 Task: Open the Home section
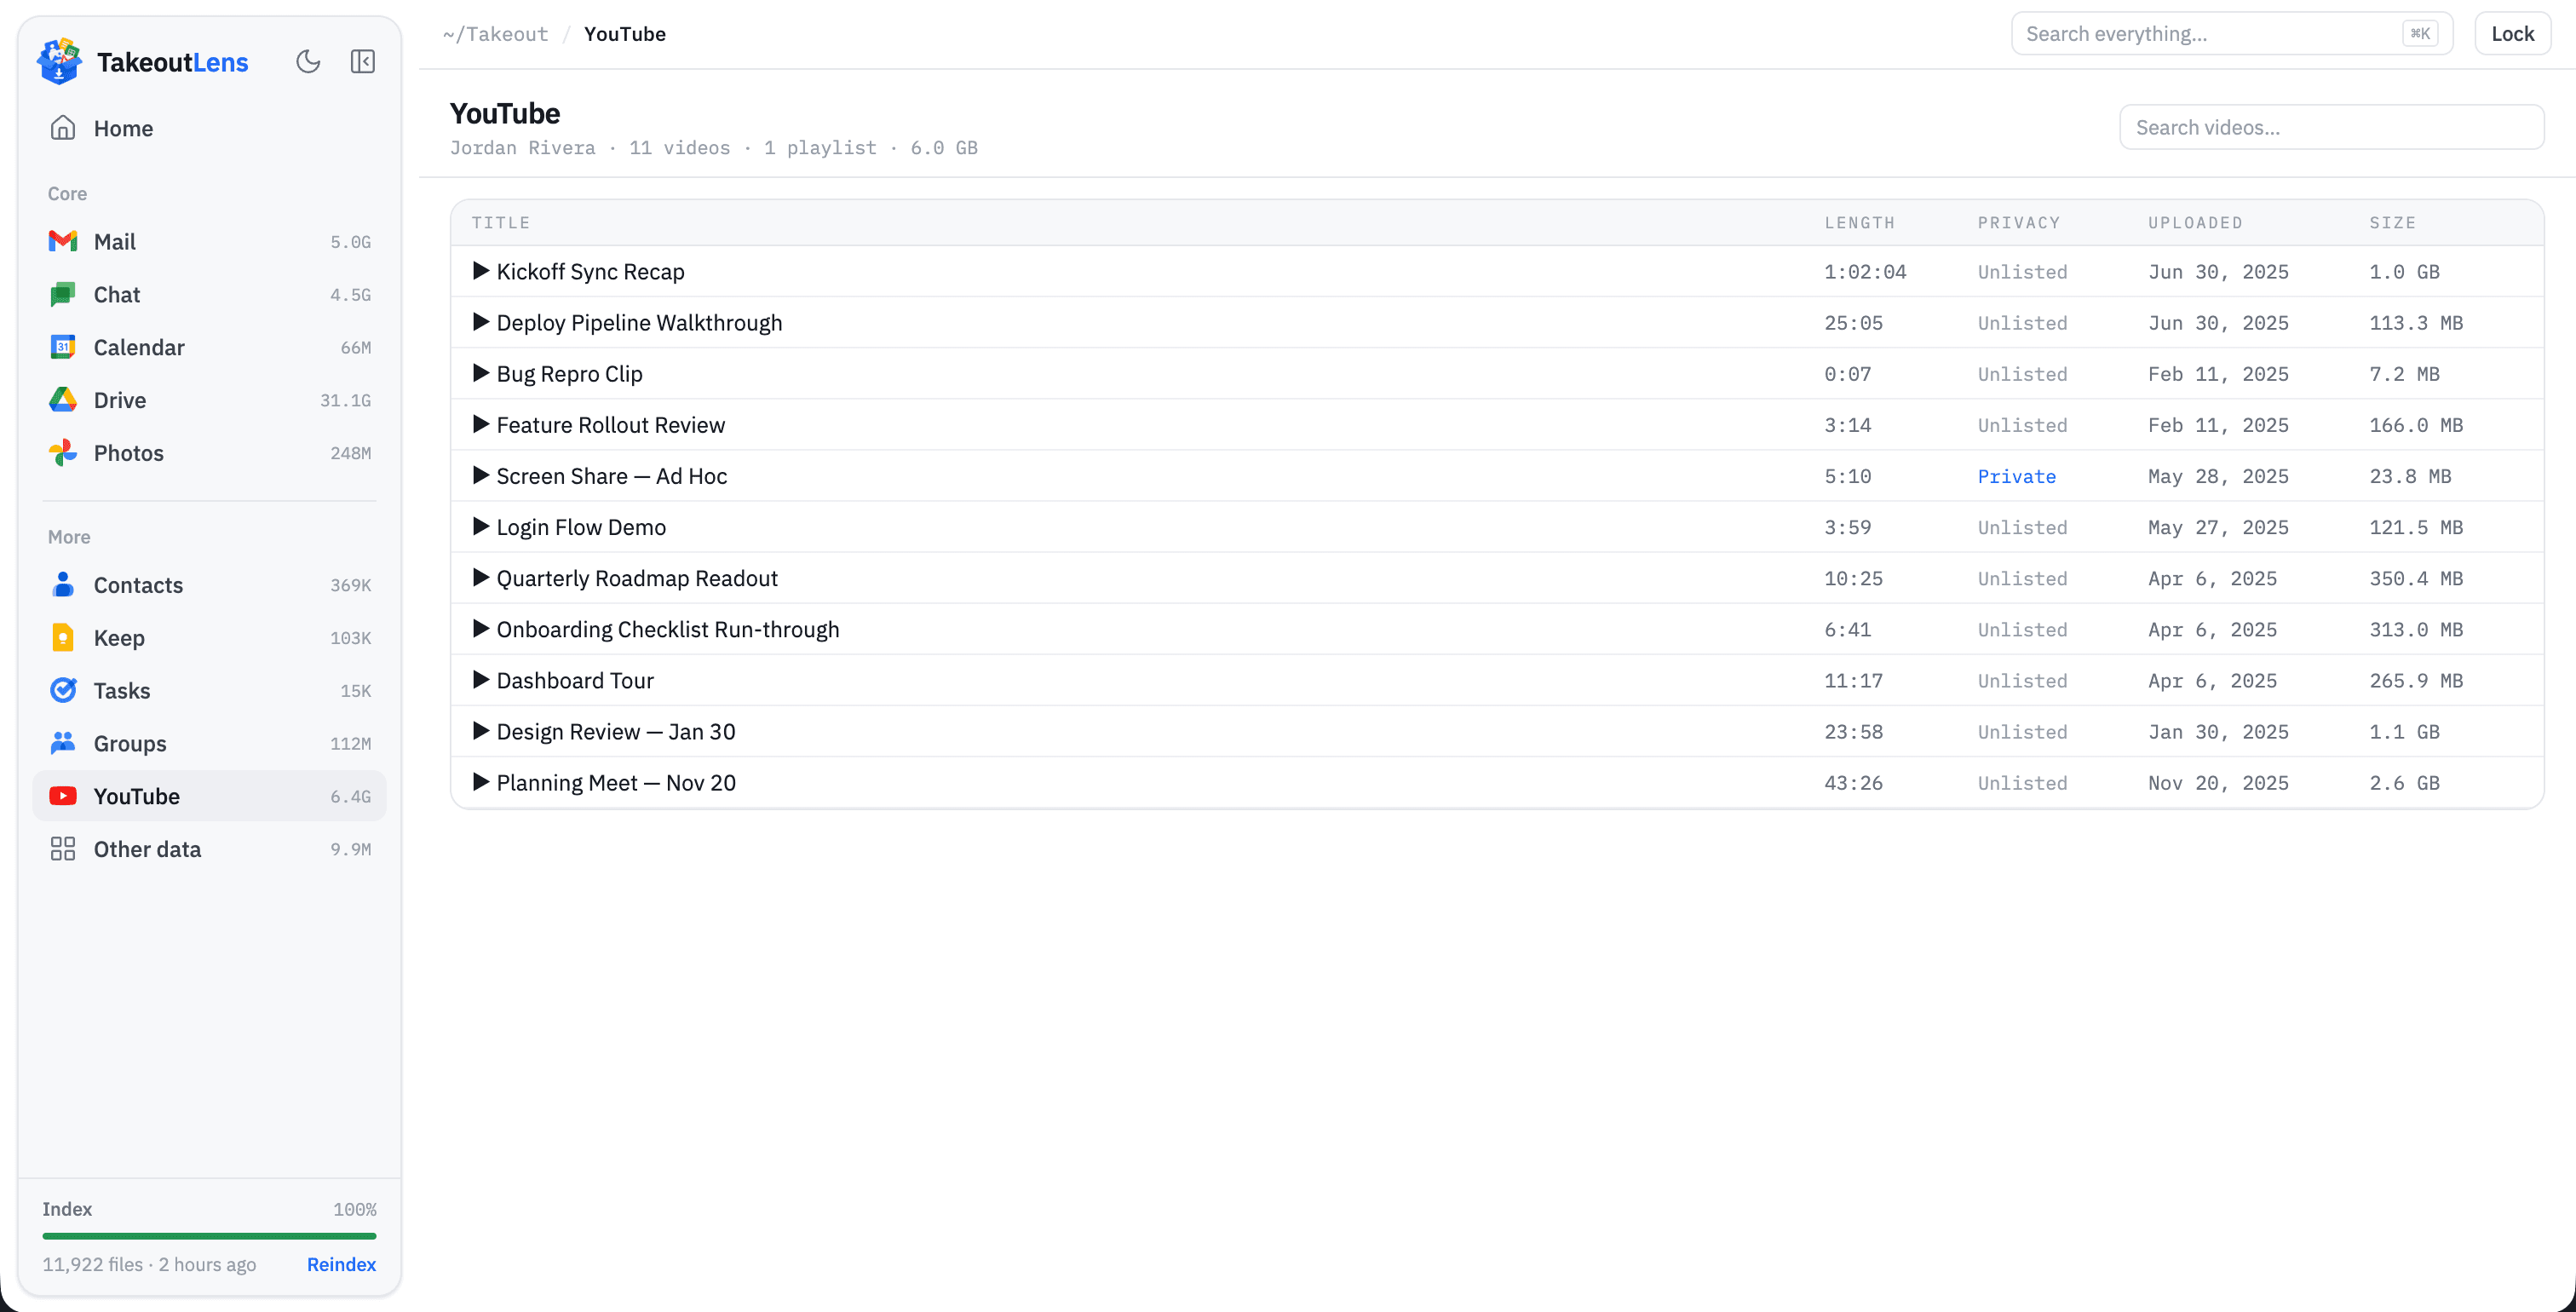[209, 128]
